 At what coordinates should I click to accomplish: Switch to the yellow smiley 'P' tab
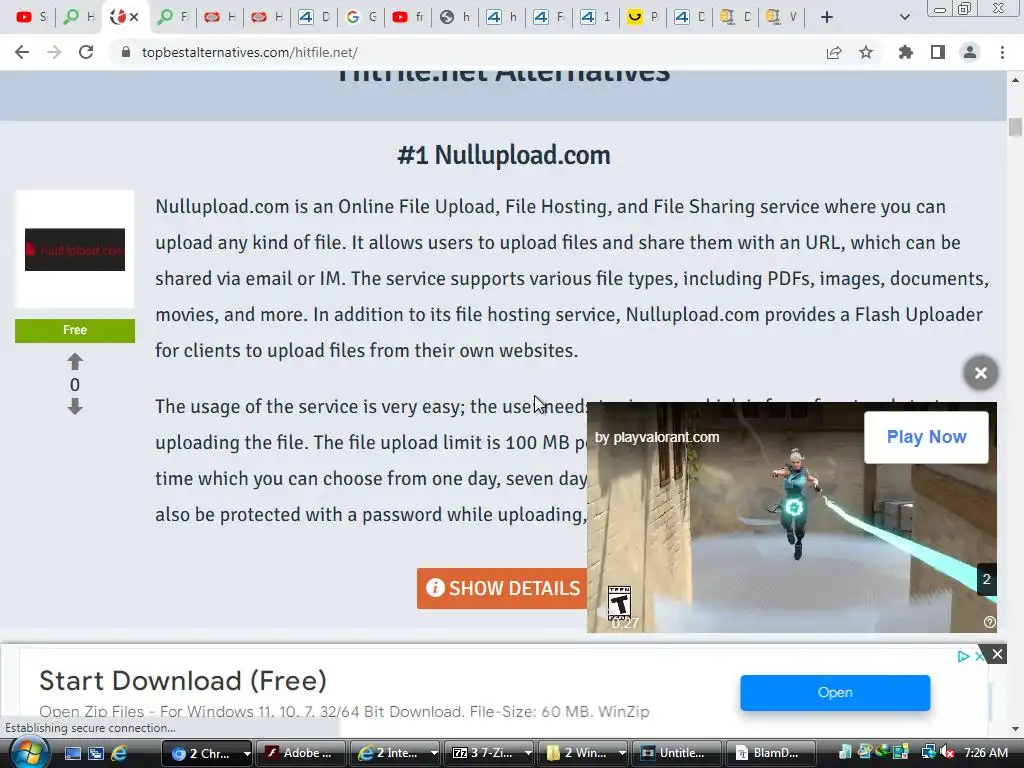point(643,17)
